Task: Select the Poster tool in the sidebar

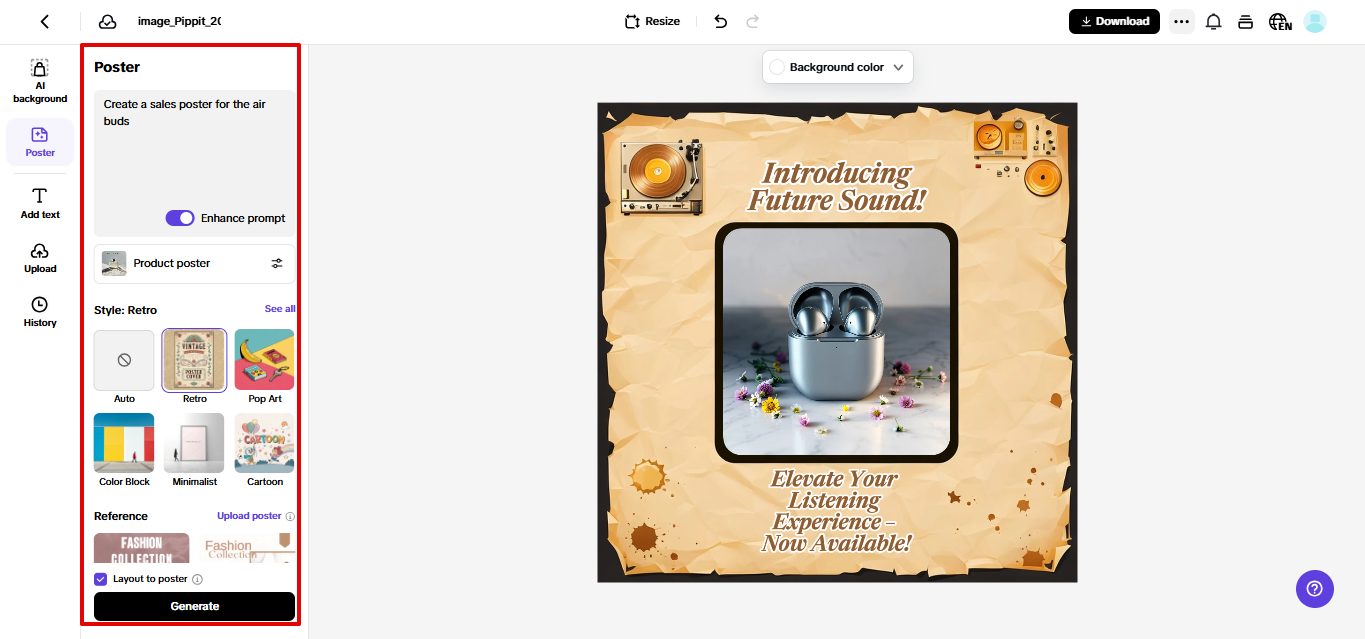Action: (39, 141)
